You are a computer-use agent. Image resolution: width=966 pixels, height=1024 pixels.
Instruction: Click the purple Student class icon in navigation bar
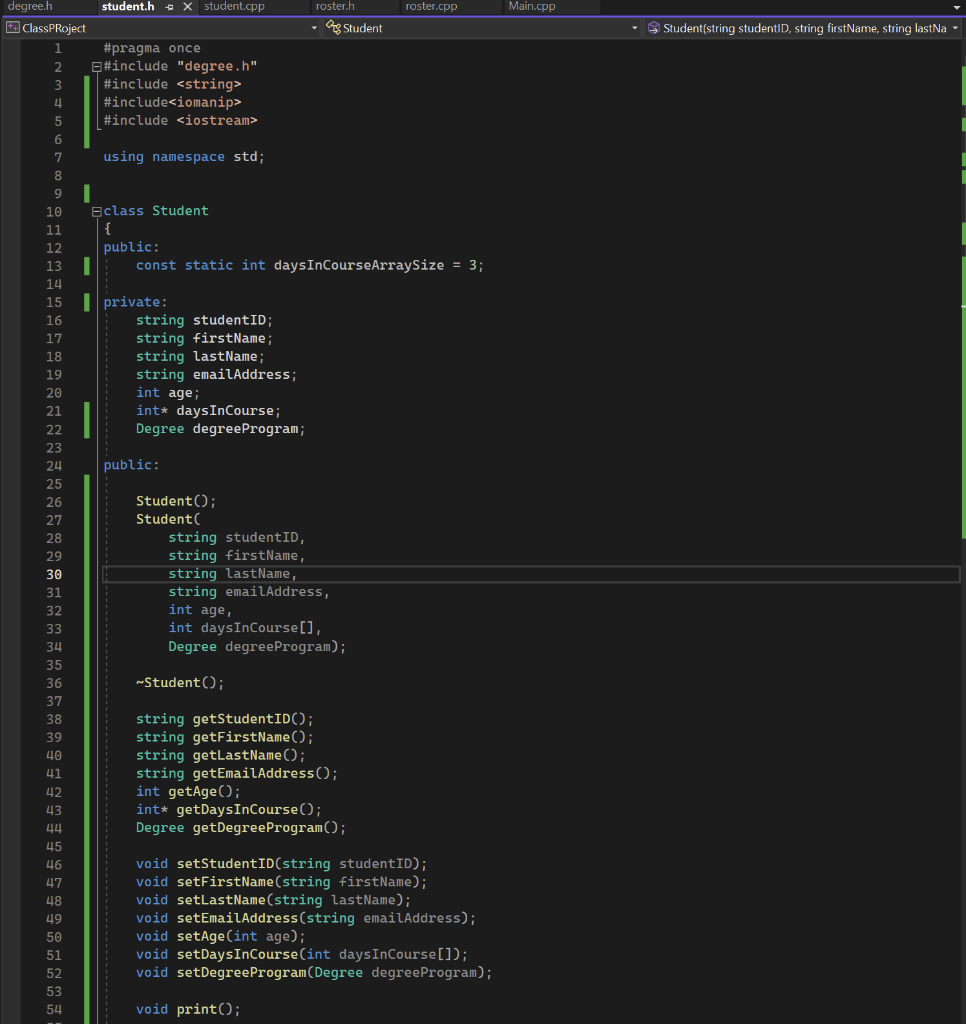click(335, 29)
